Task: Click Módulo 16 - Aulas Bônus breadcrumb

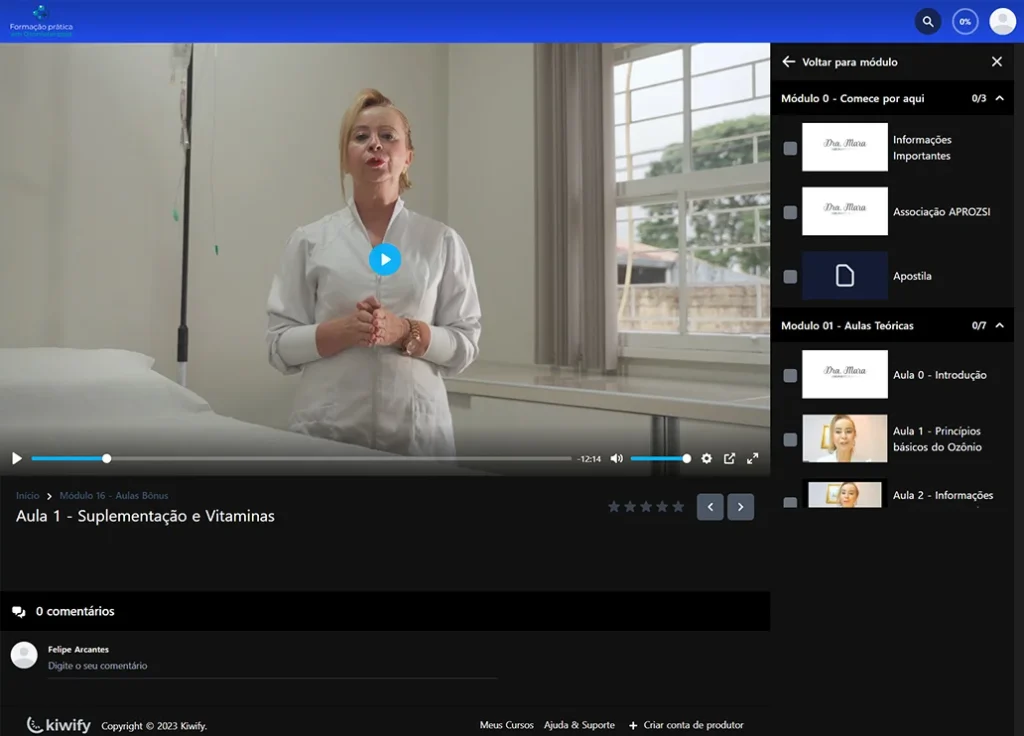Action: (114, 495)
